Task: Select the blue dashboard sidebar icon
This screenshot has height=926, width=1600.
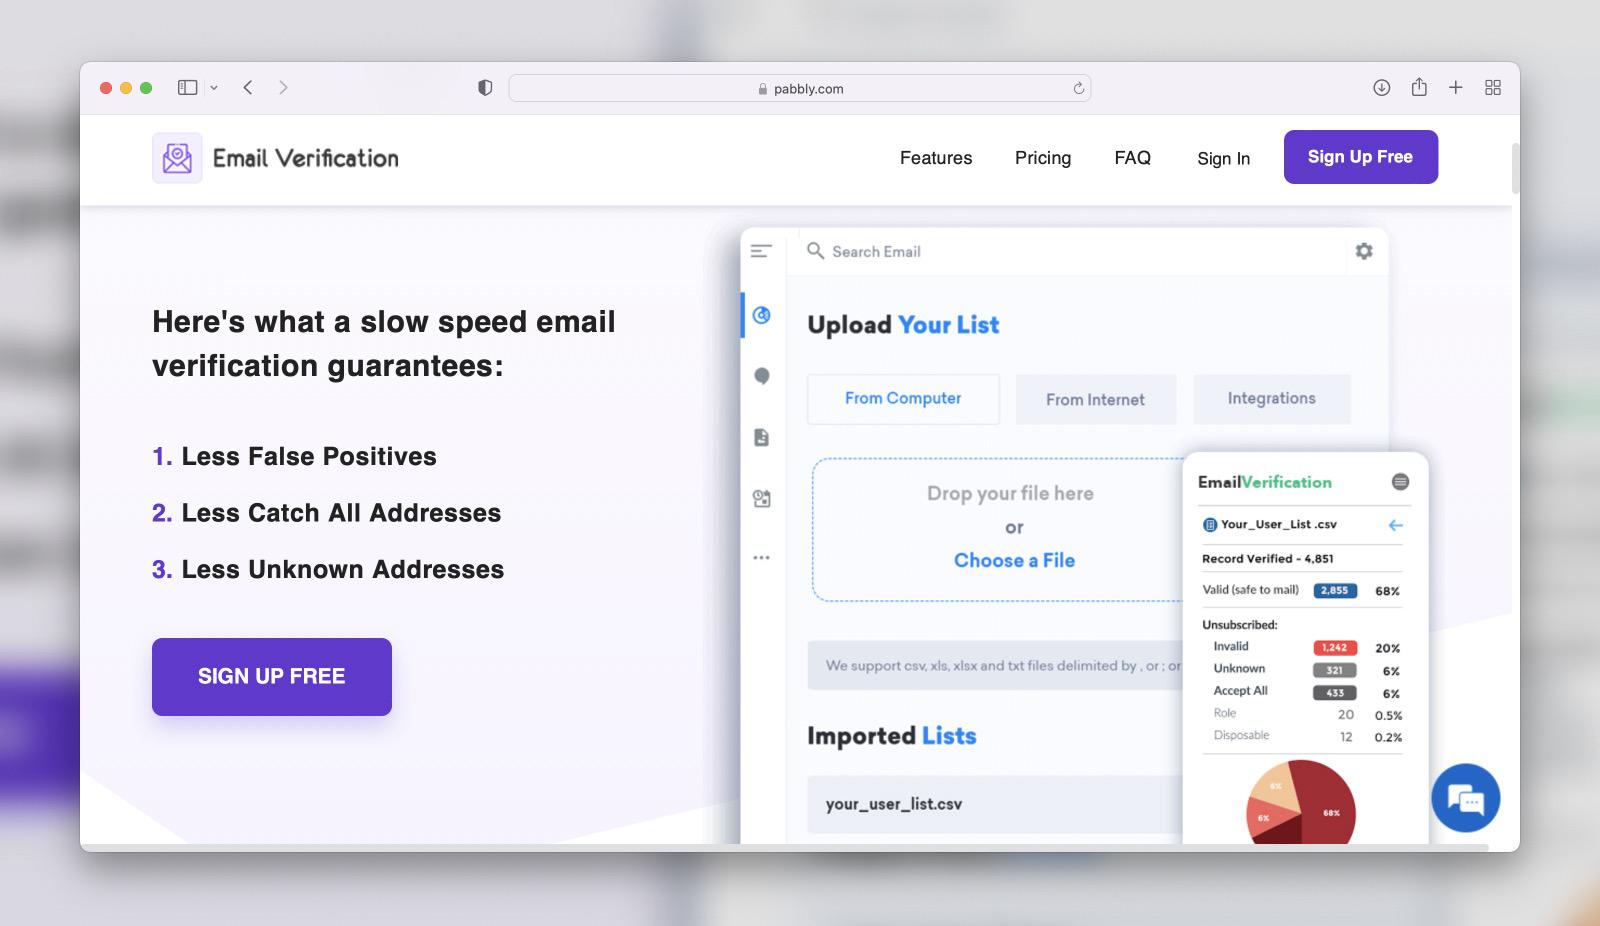Action: [762, 315]
